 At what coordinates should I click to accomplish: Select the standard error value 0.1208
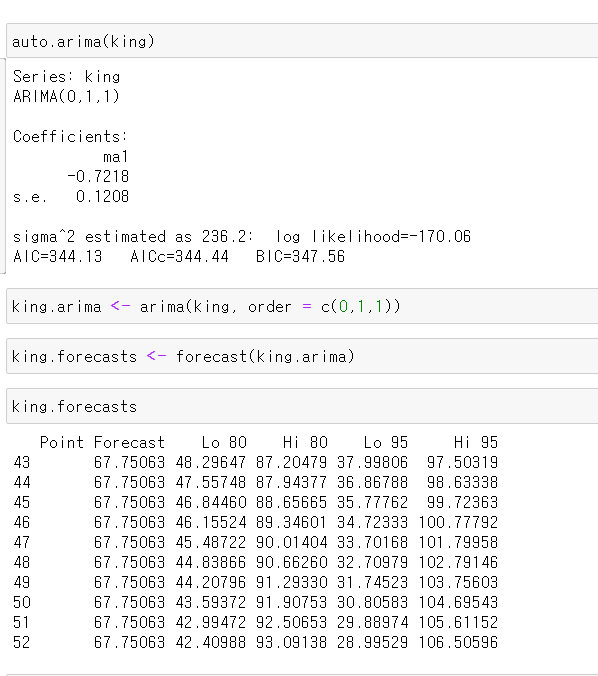click(x=102, y=197)
